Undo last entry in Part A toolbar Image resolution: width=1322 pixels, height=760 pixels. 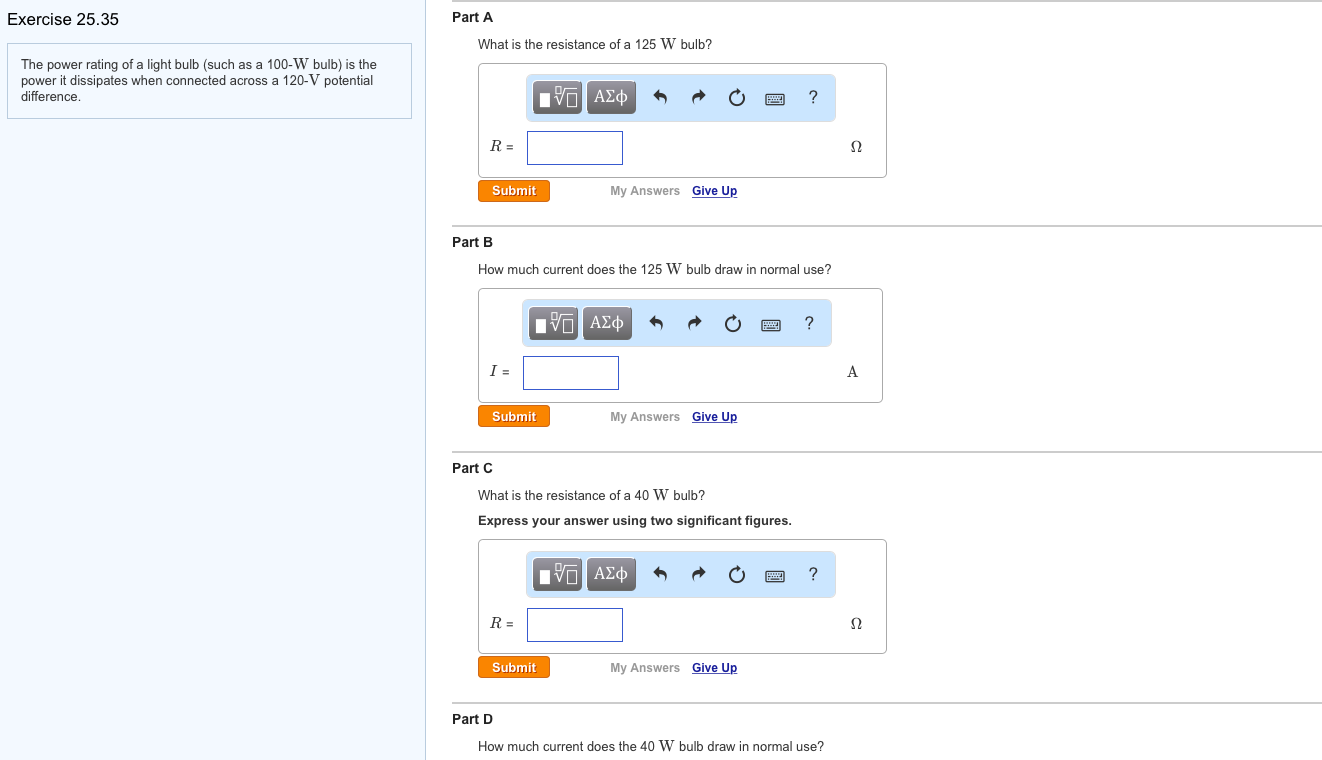click(660, 97)
